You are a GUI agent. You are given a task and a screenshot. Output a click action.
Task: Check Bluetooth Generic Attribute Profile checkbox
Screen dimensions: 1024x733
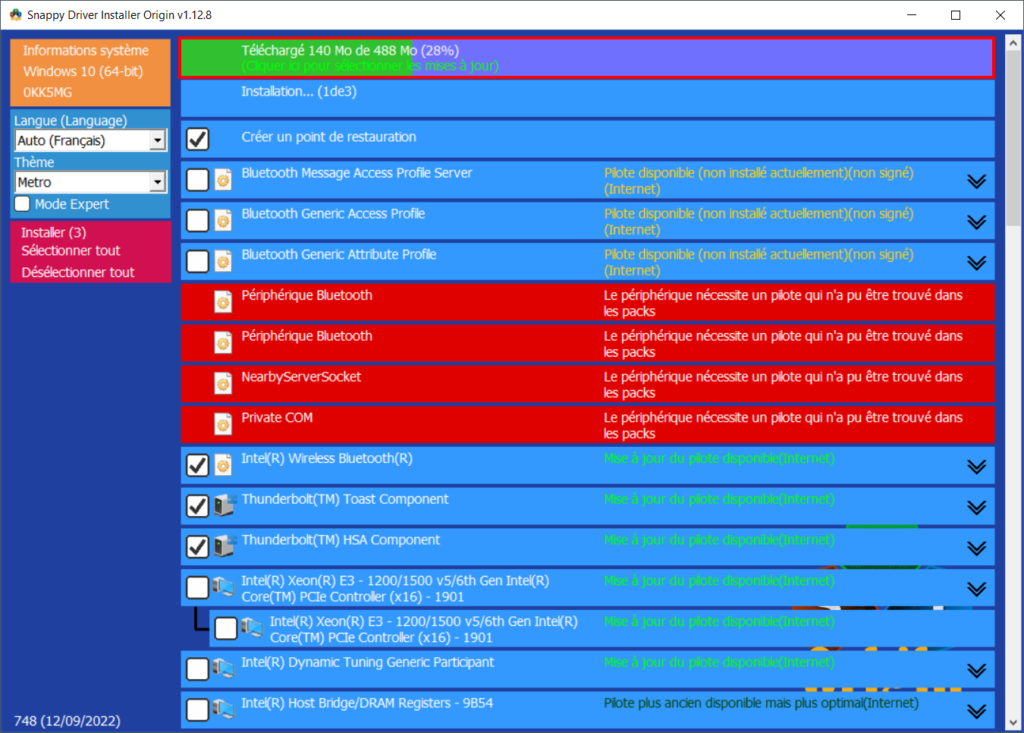tap(197, 261)
